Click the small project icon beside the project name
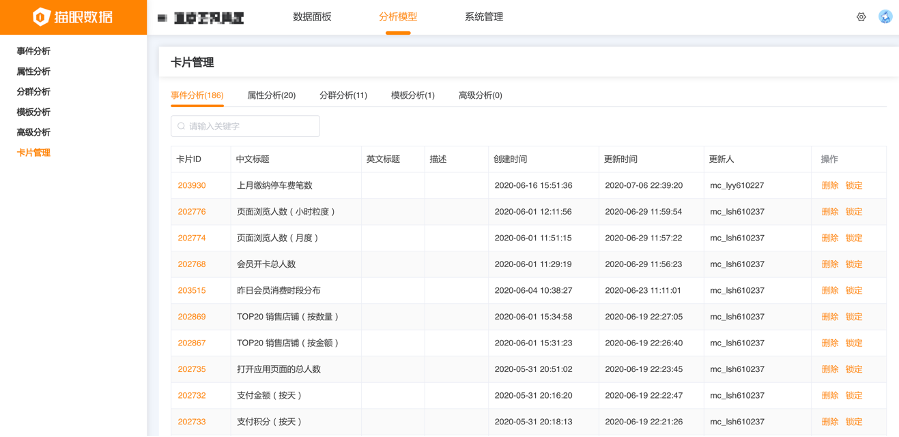 click(162, 18)
